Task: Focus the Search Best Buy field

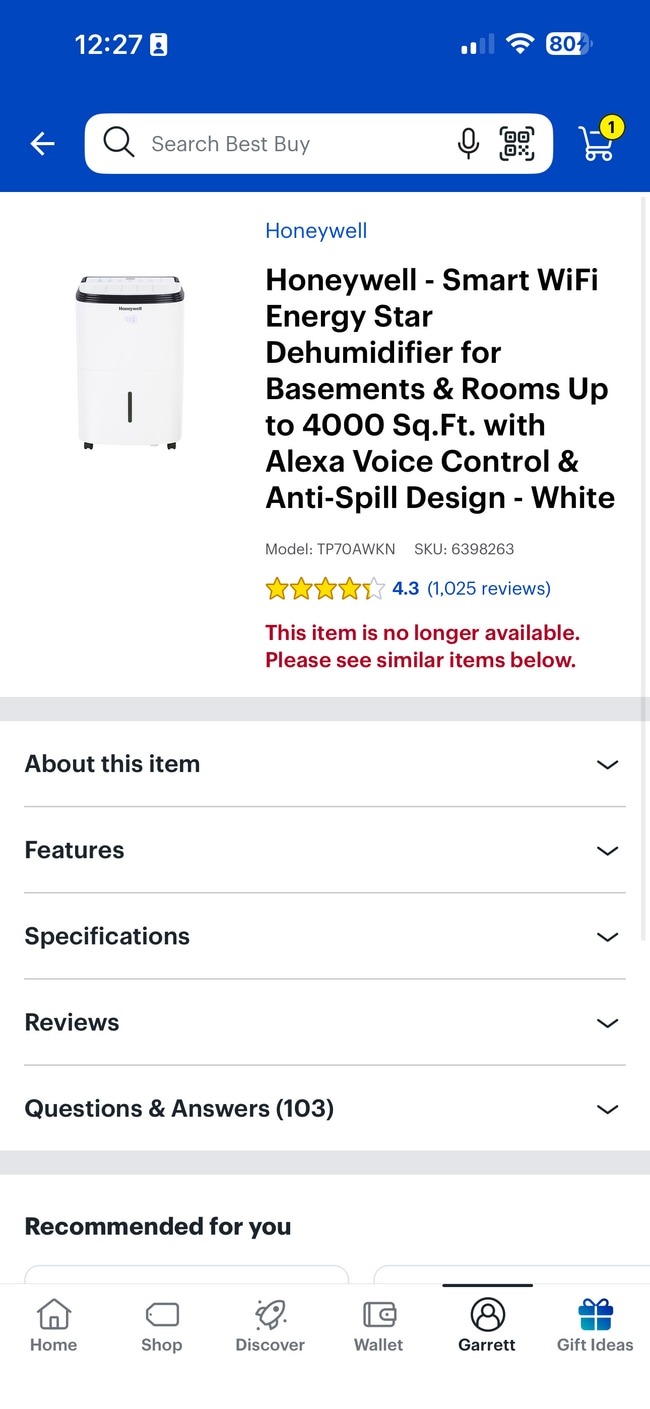Action: click(290, 144)
